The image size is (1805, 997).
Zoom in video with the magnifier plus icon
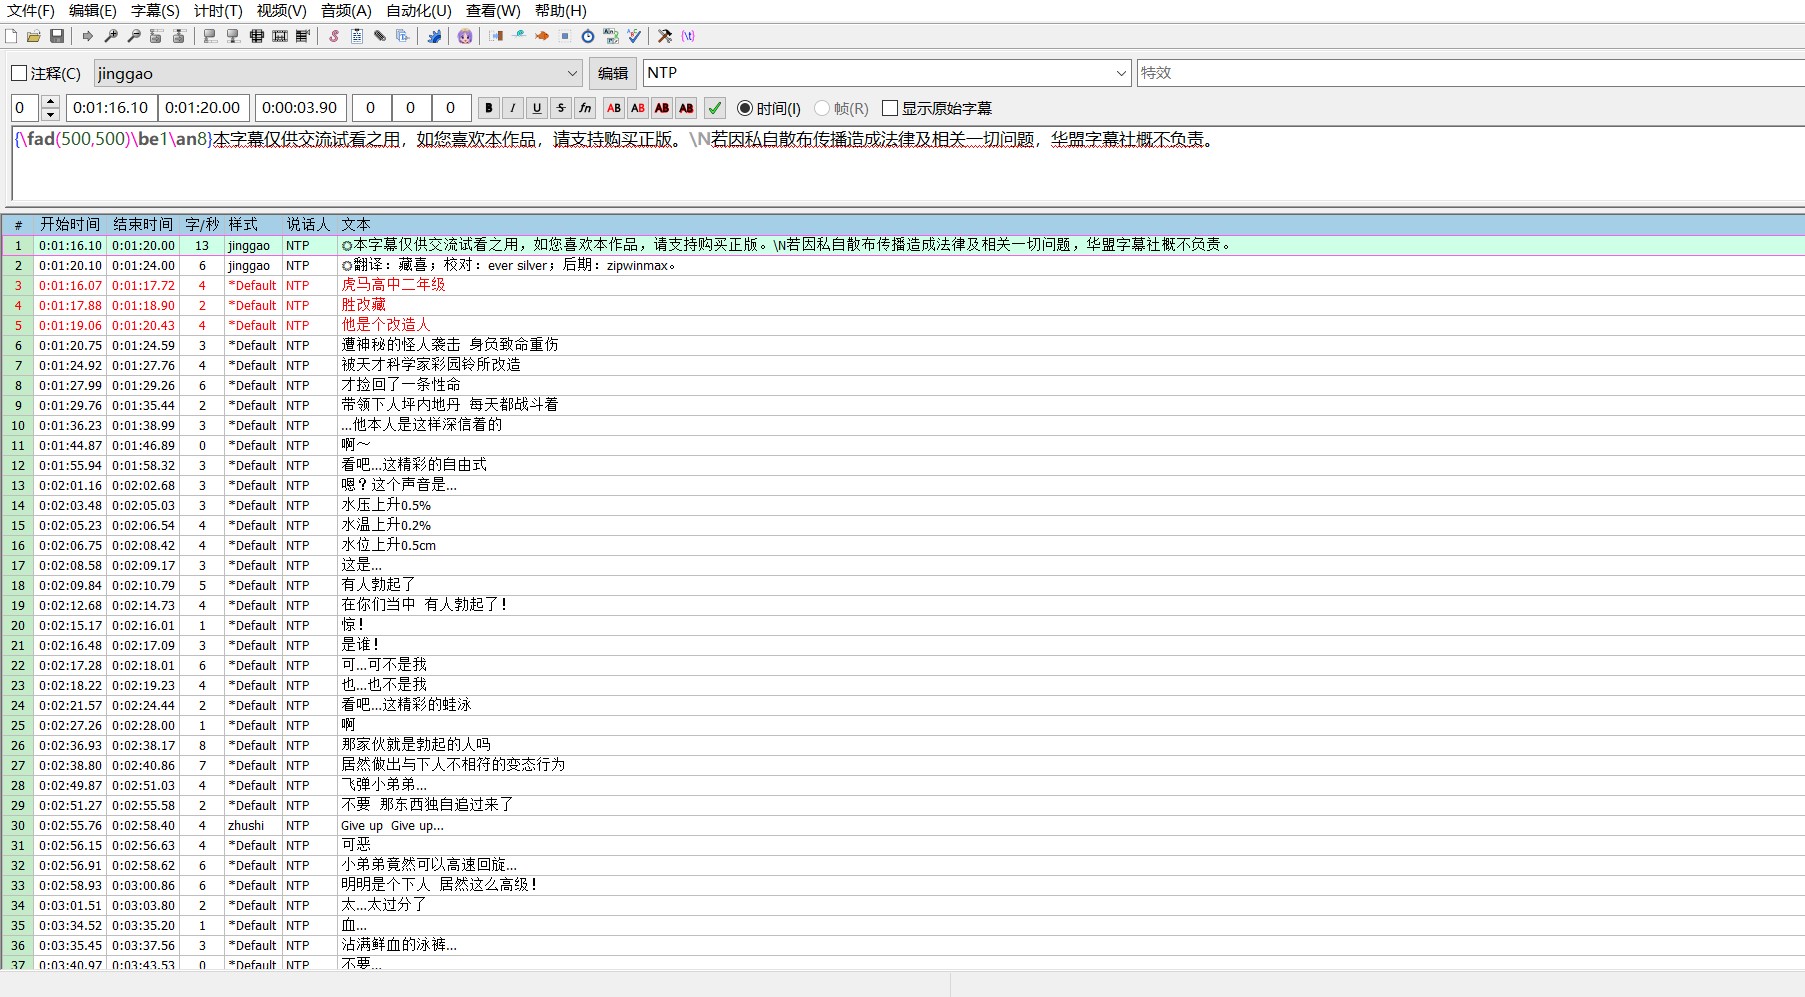[x=111, y=36]
